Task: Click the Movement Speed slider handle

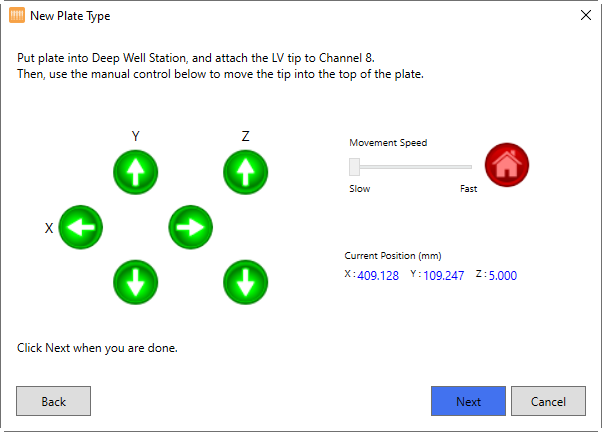Action: 354,166
